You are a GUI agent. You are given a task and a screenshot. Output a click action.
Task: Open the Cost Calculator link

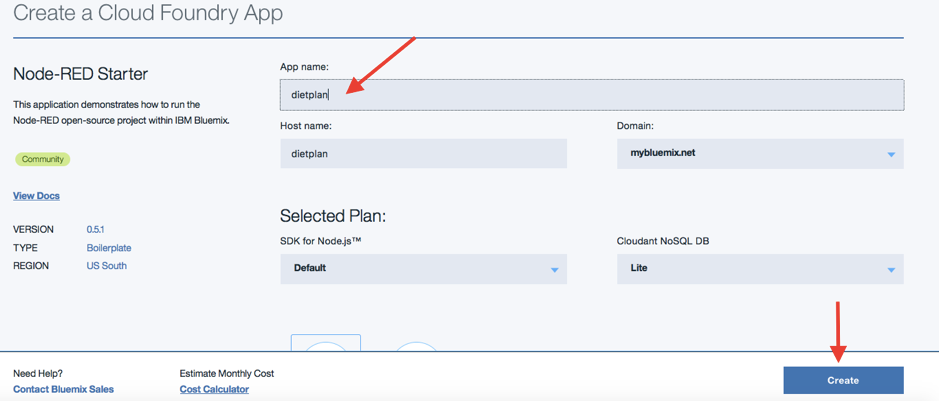[214, 389]
